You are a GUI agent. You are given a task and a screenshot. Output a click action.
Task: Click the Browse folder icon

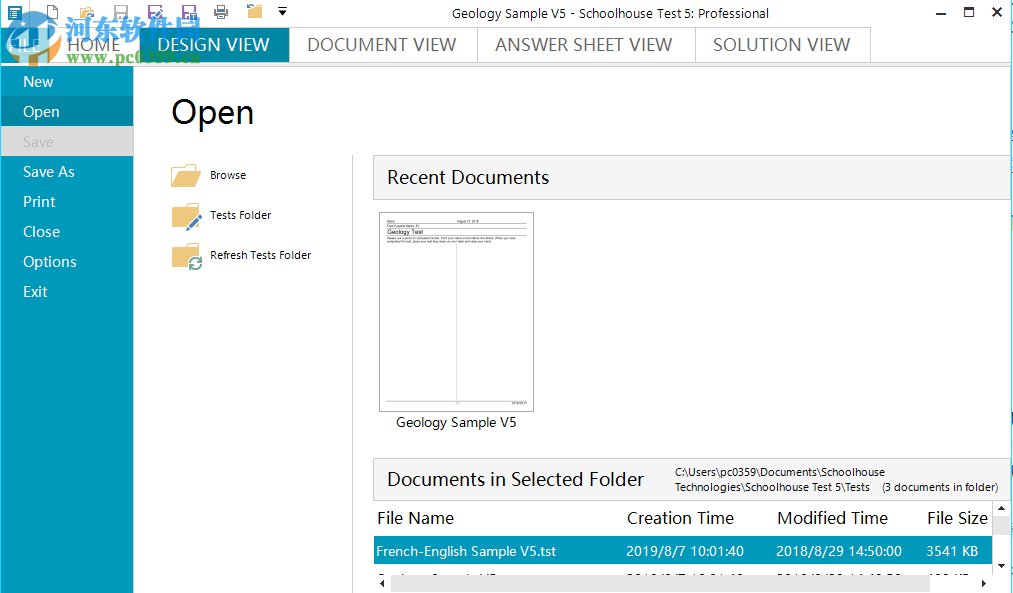[186, 175]
